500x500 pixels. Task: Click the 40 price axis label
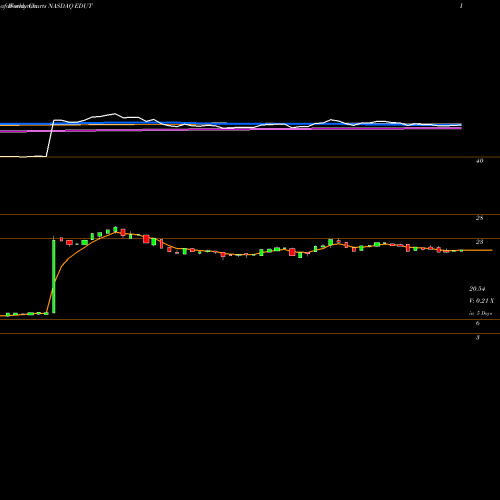479,161
